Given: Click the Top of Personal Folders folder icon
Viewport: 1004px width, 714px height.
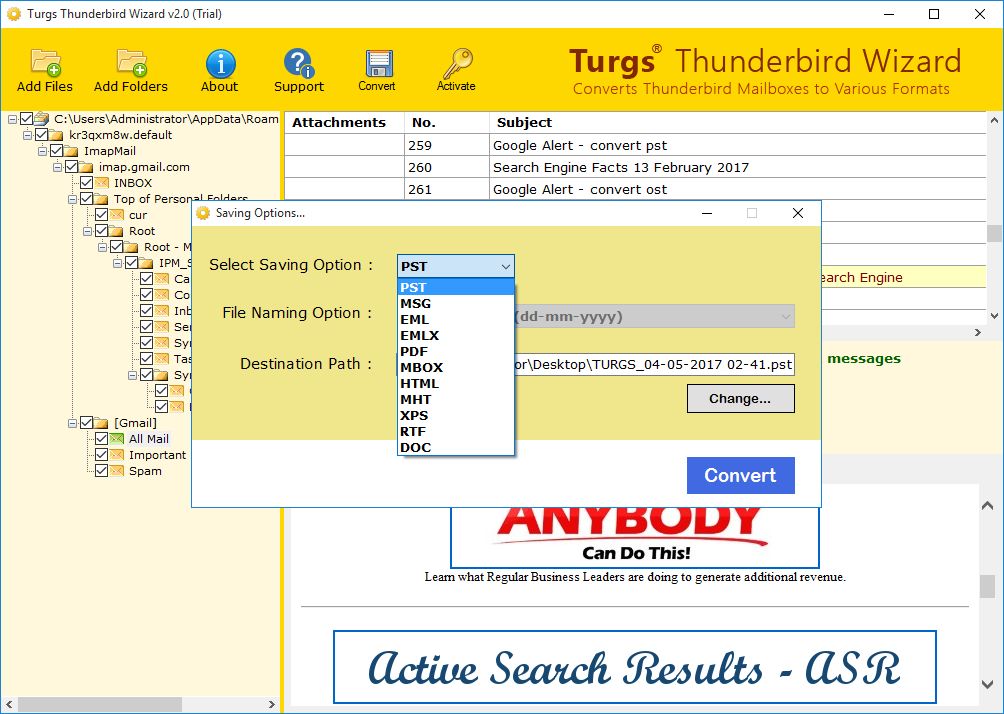Looking at the screenshot, I should click(x=101, y=199).
